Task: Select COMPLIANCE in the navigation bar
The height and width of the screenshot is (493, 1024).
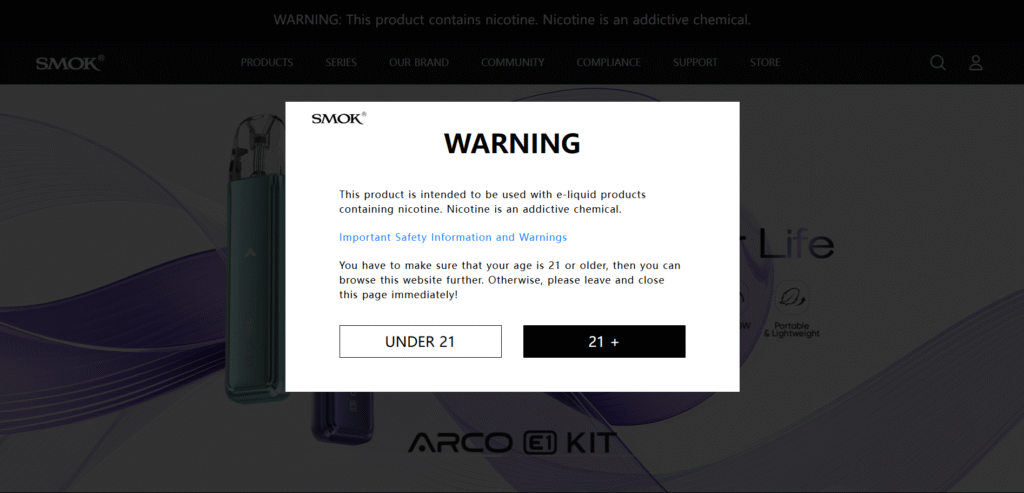Action: [608, 63]
